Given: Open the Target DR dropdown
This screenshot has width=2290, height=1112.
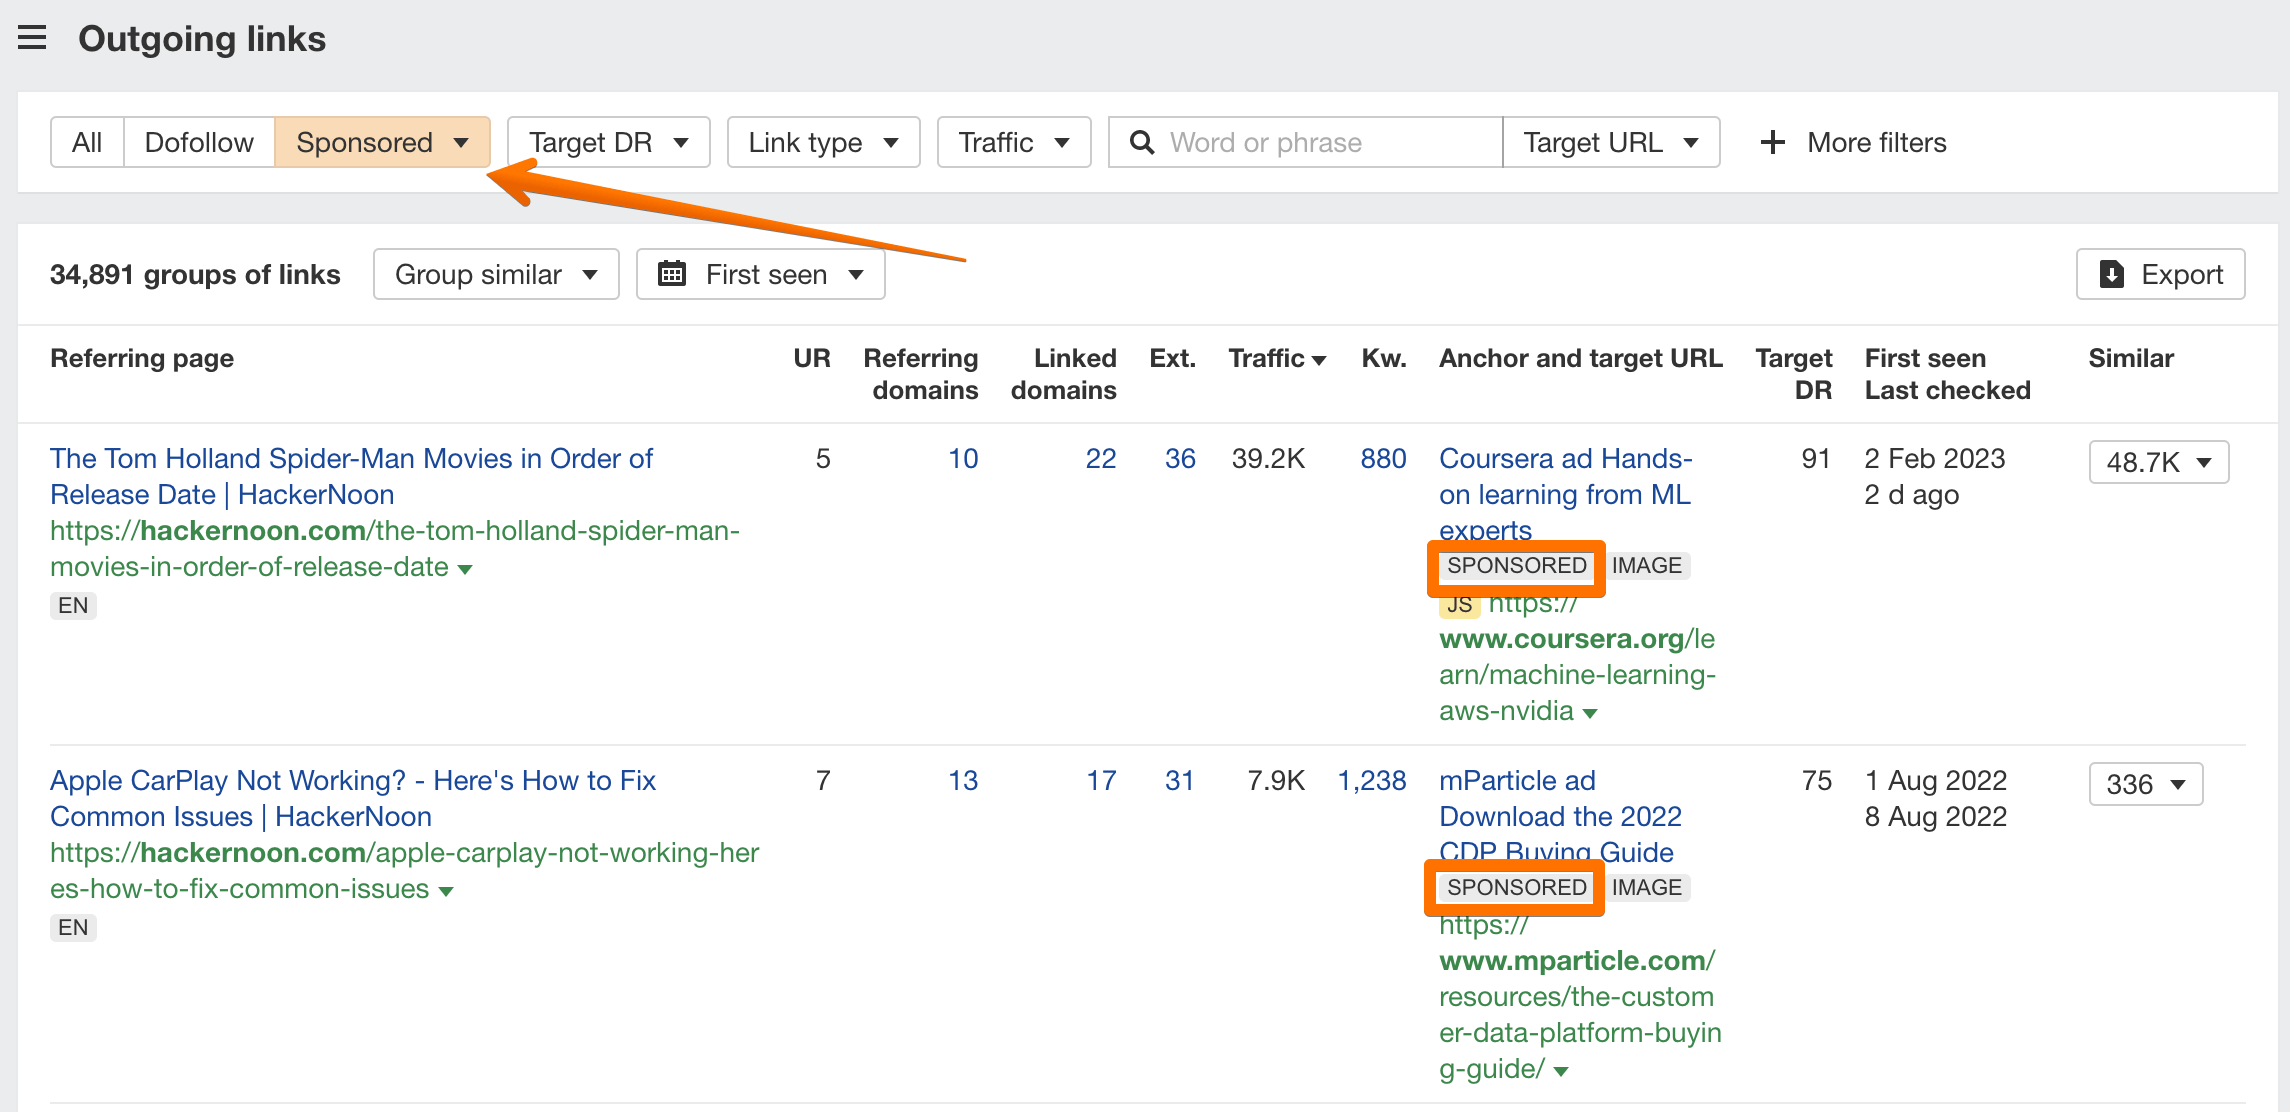Looking at the screenshot, I should pyautogui.click(x=607, y=142).
